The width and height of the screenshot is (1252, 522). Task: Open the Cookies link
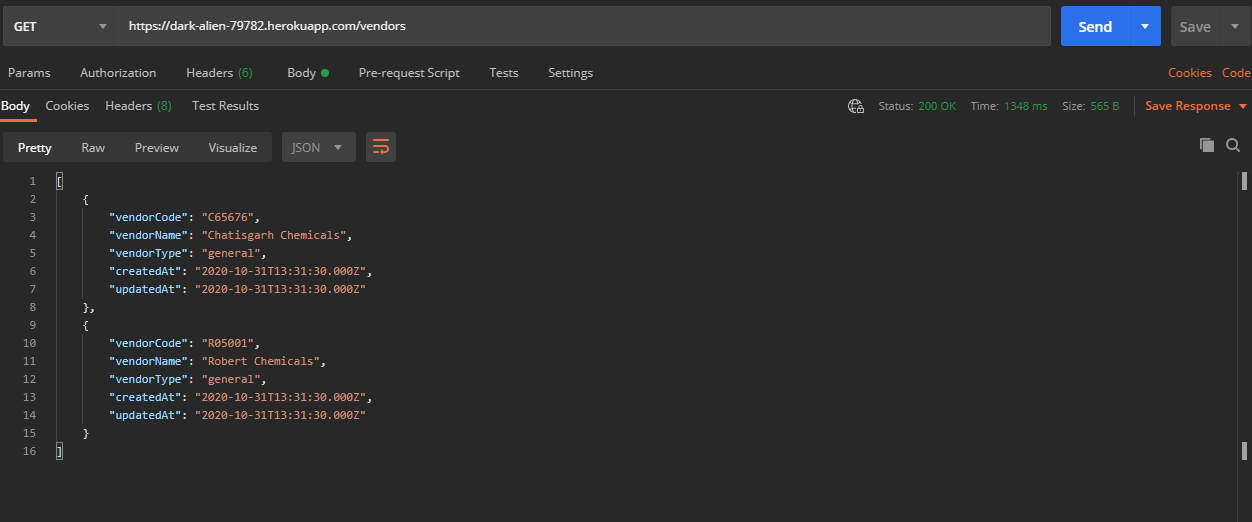point(1190,73)
